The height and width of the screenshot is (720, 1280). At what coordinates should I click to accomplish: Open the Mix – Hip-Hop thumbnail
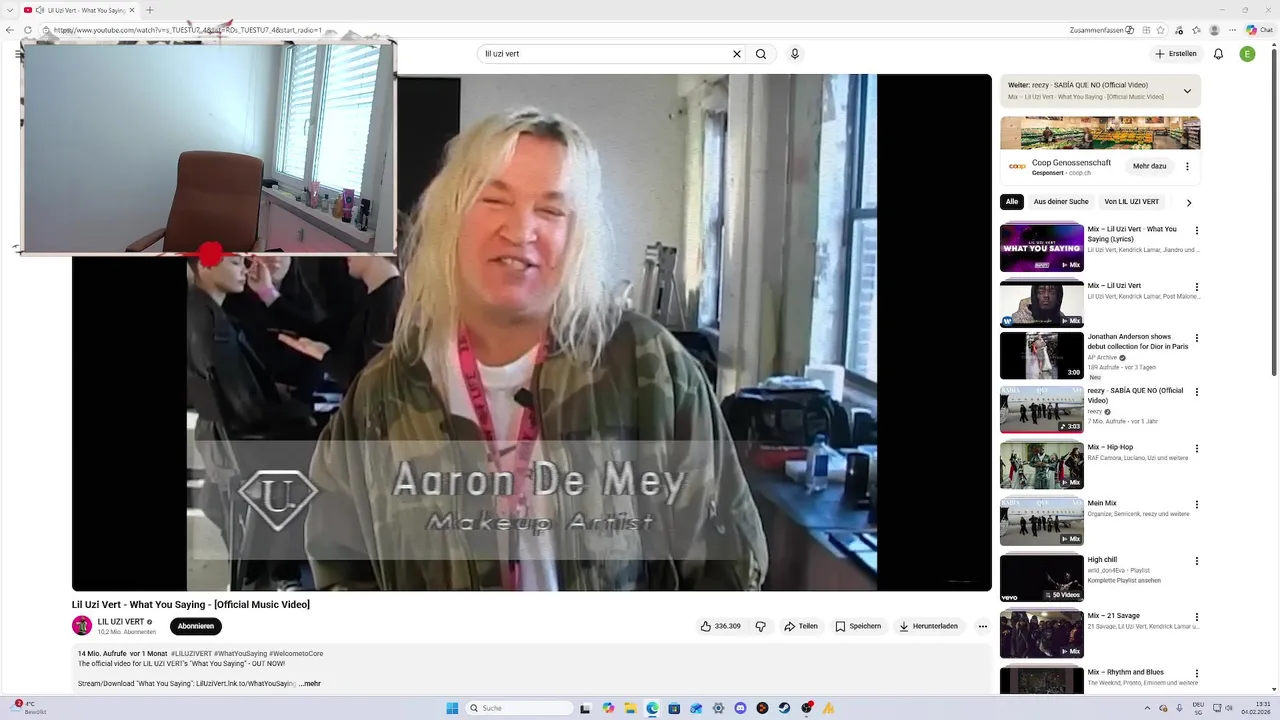click(x=1042, y=465)
